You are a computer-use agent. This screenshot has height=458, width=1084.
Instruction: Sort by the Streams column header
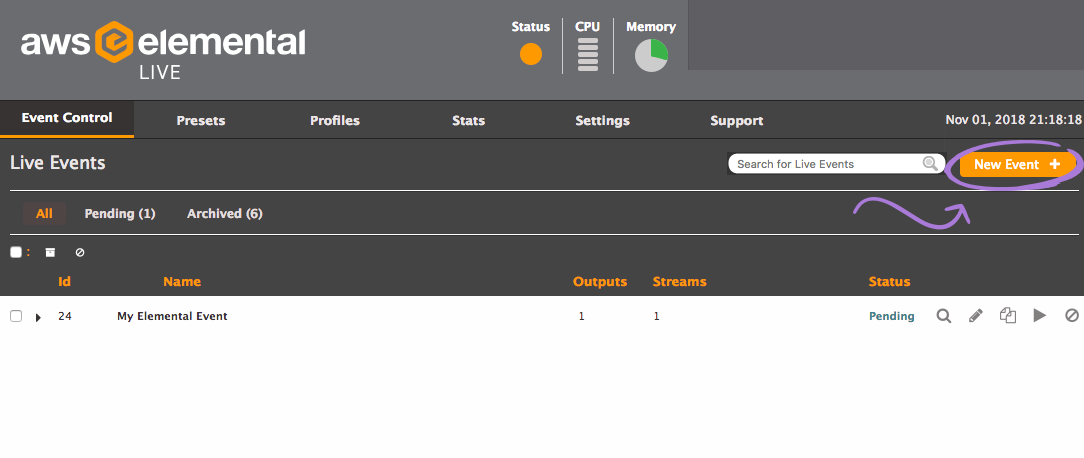coord(680,282)
